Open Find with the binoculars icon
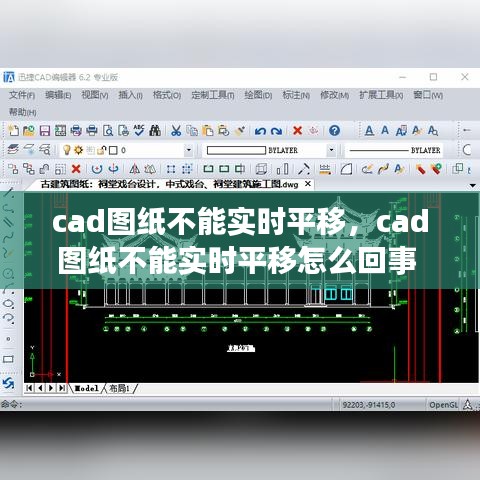Viewport: 480px width, 480px height. [x=155, y=130]
